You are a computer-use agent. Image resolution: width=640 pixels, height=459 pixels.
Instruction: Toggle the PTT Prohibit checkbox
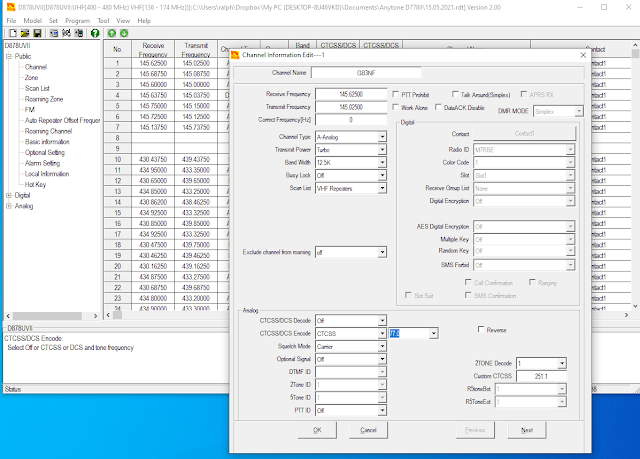[x=395, y=94]
